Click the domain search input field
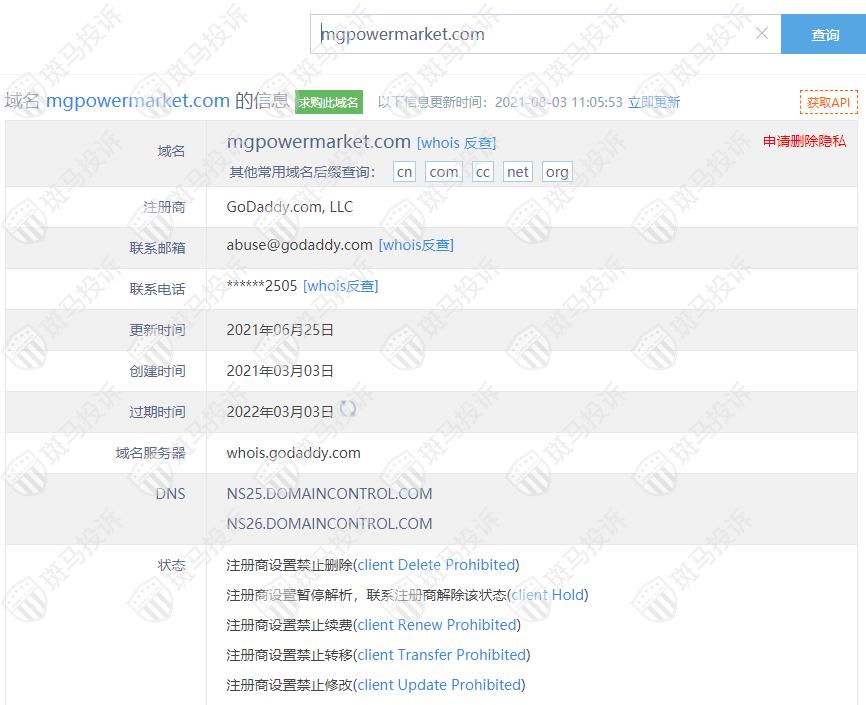 (x=530, y=34)
